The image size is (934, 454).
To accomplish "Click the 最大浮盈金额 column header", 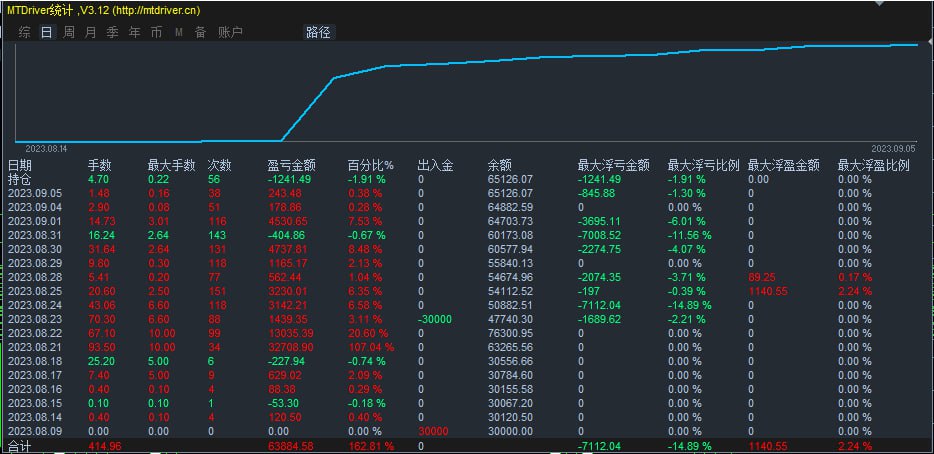I will pos(783,166).
